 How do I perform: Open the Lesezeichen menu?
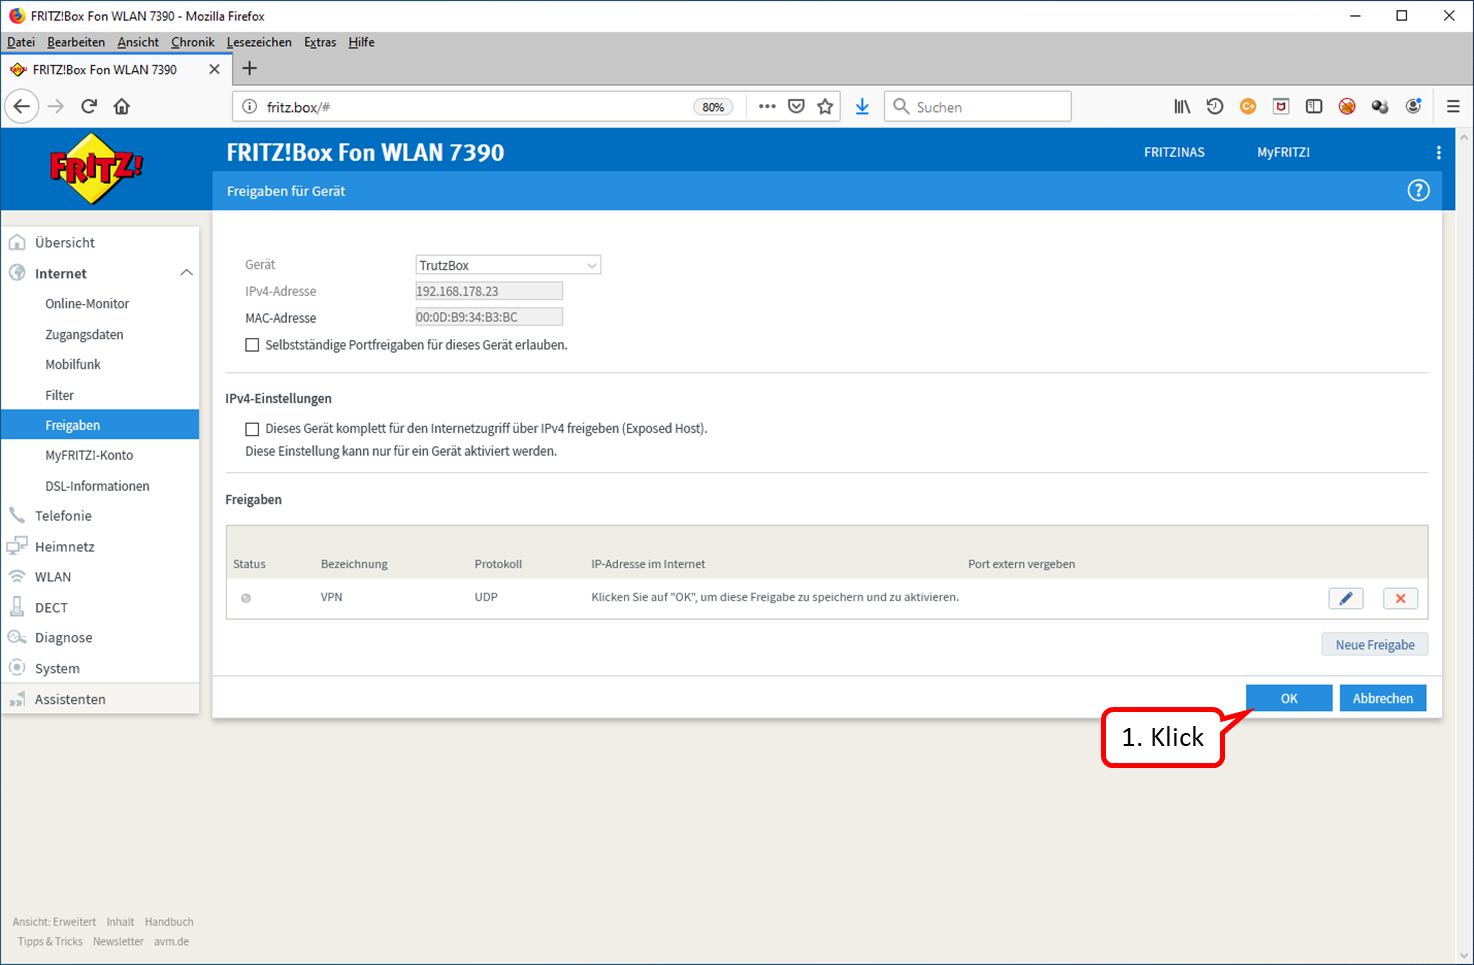click(x=259, y=42)
